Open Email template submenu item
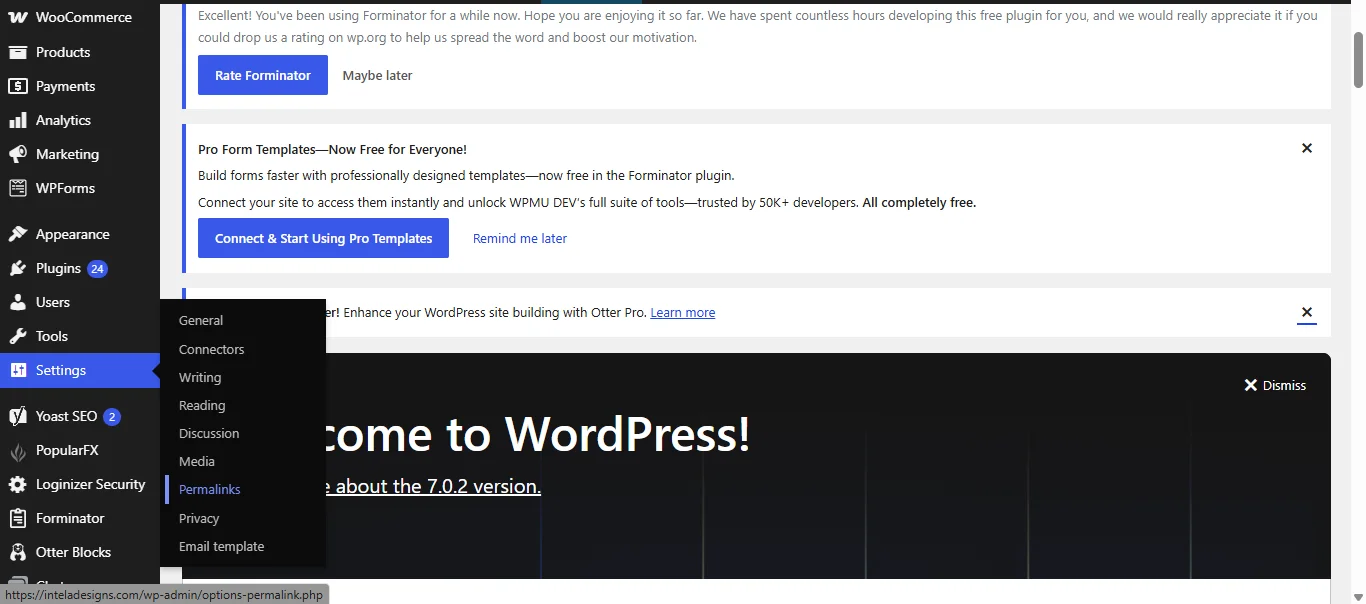 [x=222, y=546]
